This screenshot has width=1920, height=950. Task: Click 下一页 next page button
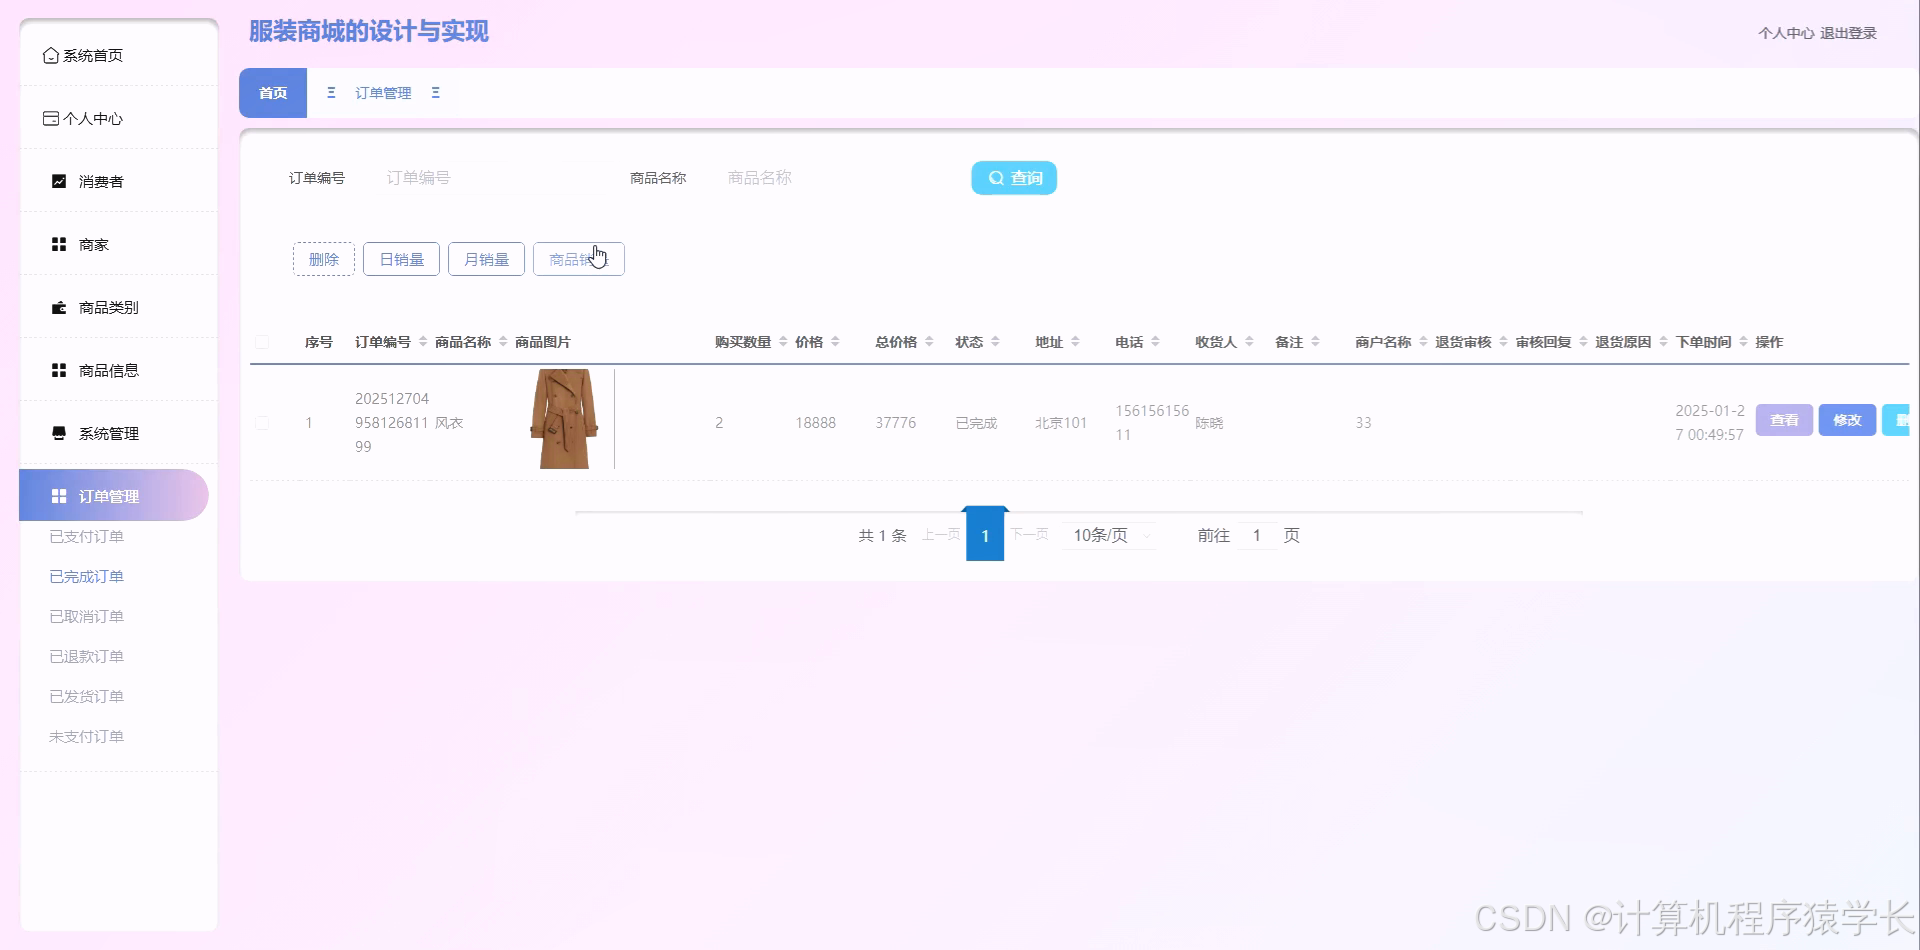point(1029,535)
